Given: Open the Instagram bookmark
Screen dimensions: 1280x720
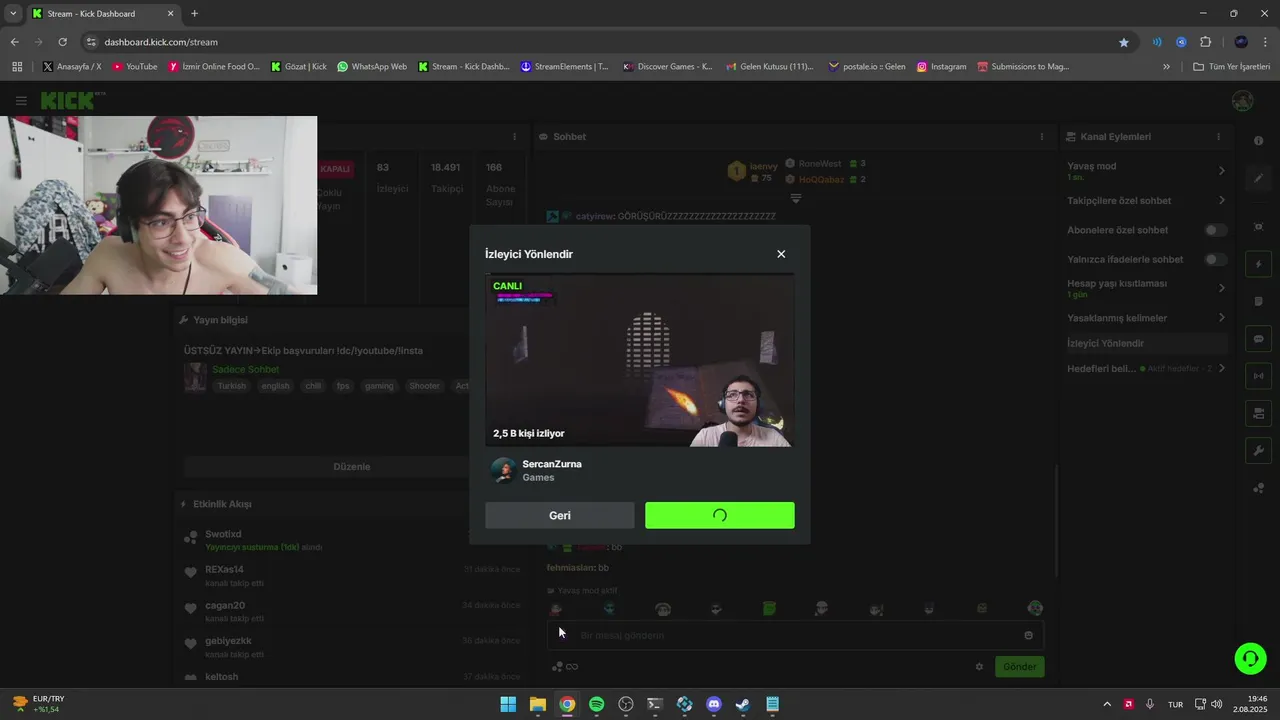Looking at the screenshot, I should coord(941,67).
